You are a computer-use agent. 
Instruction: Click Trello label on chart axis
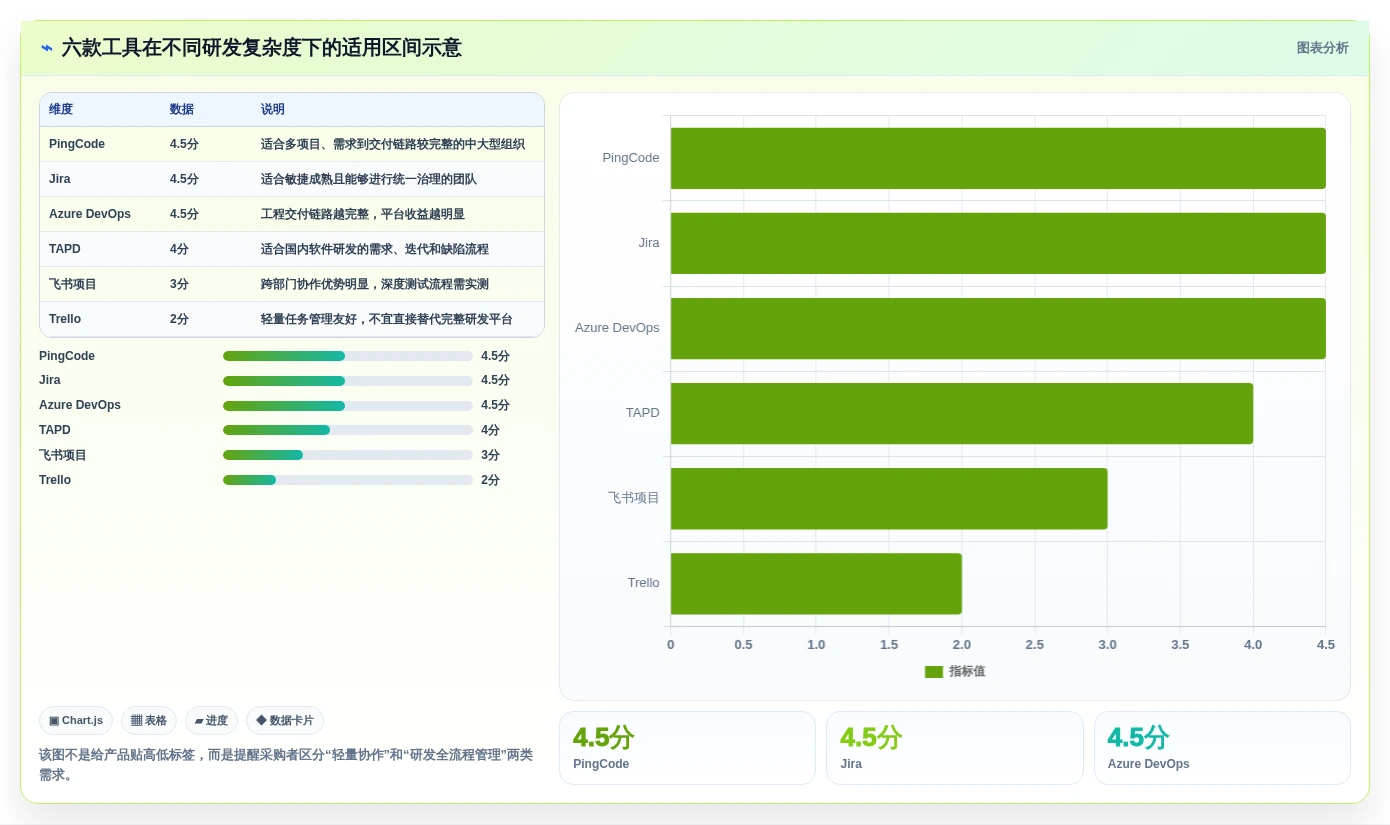coord(644,583)
